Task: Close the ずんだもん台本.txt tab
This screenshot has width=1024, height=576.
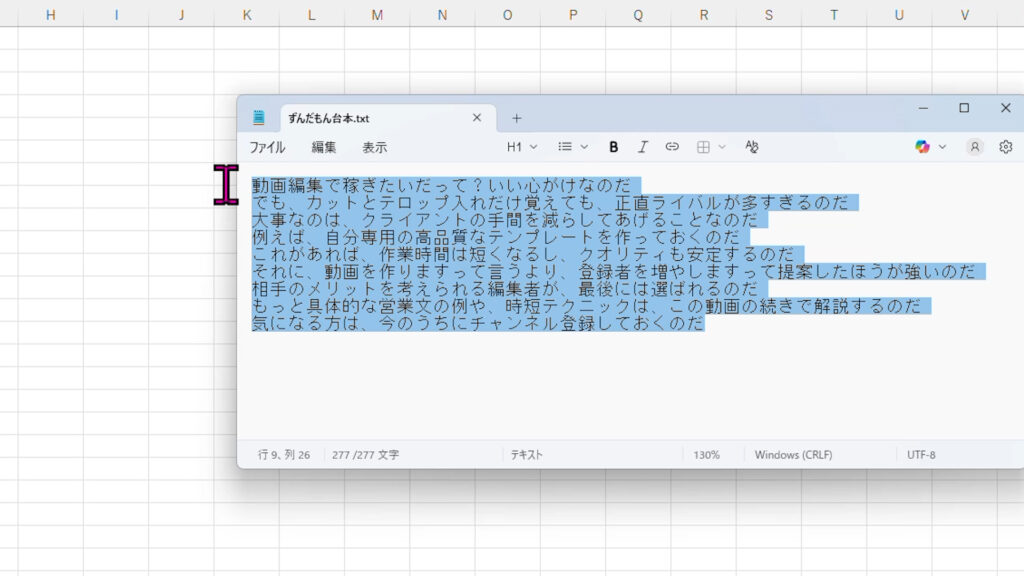Action: (x=477, y=118)
